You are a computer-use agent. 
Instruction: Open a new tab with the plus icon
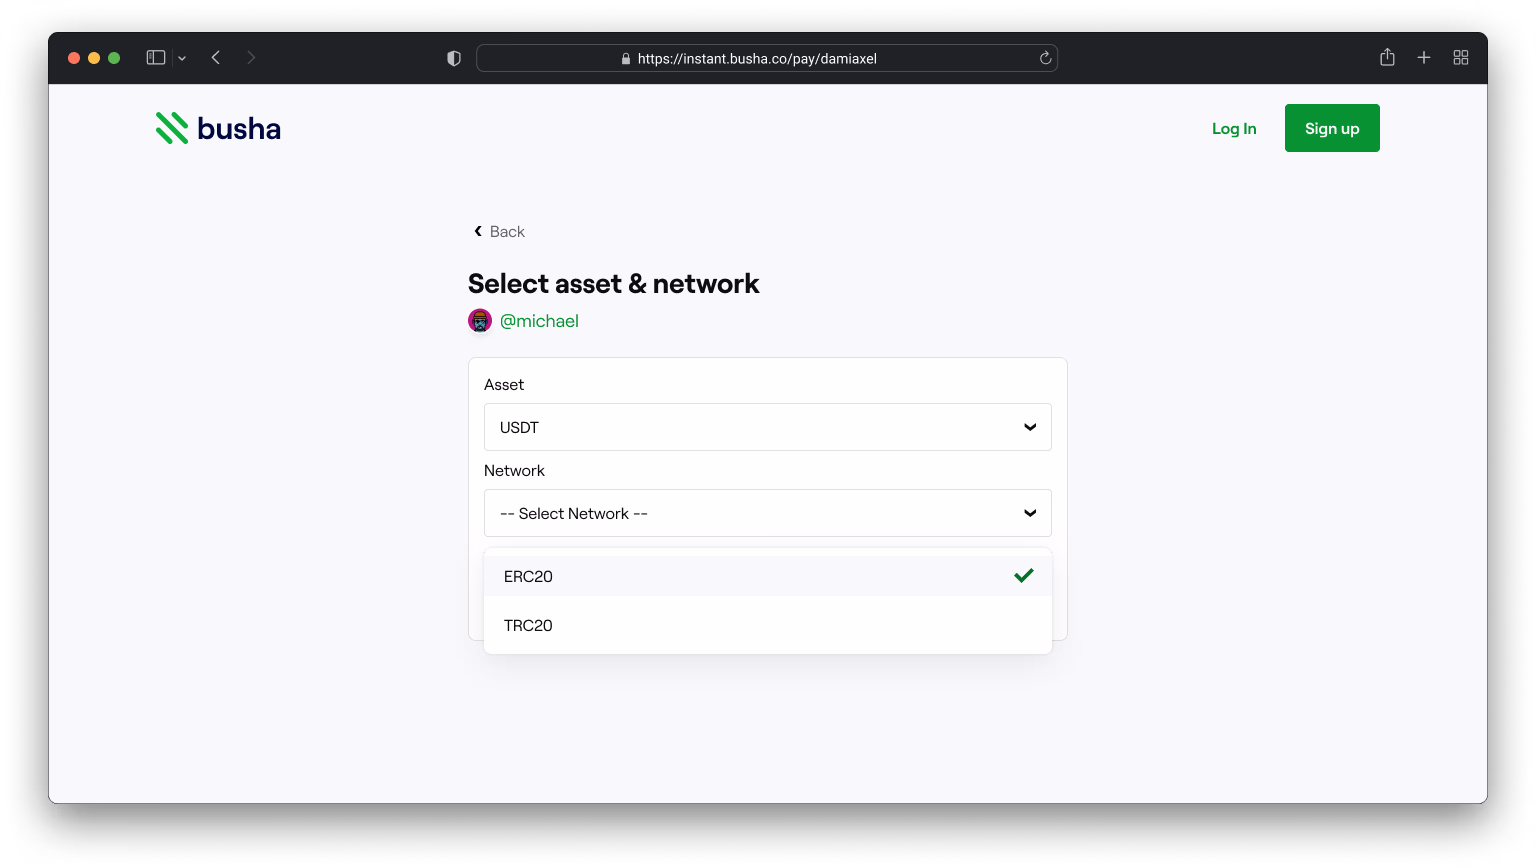pyautogui.click(x=1424, y=58)
